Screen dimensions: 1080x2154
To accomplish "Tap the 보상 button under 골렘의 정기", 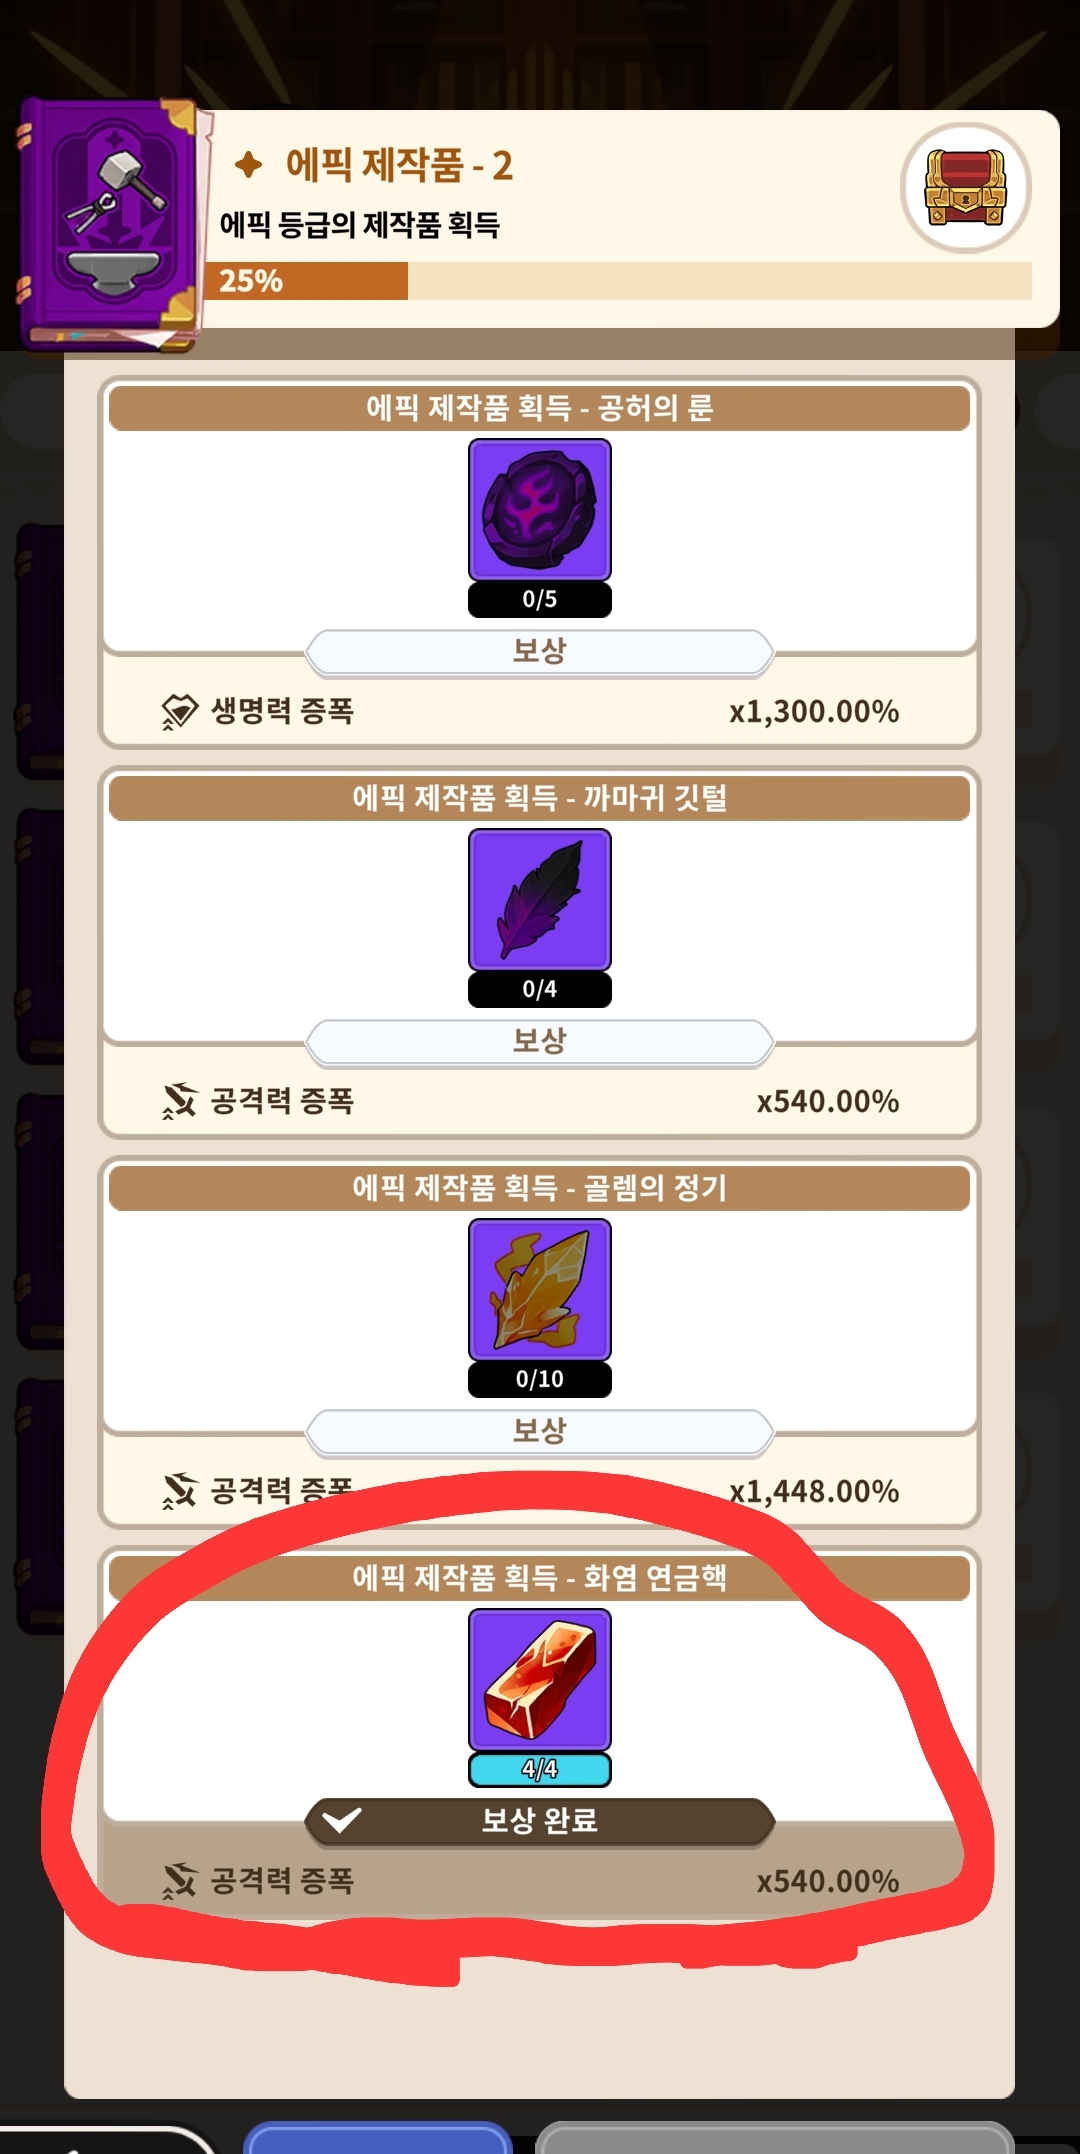I will (x=540, y=1432).
